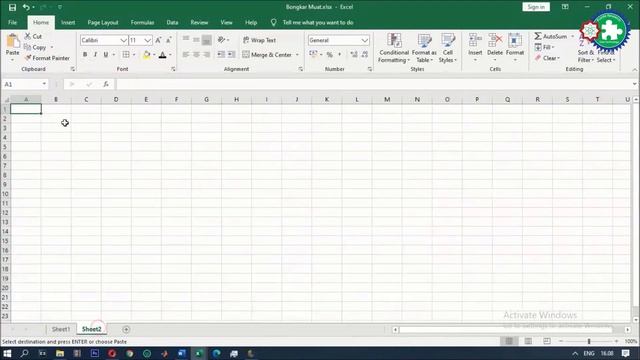Click the Delete cells icon
The height and width of the screenshot is (360, 640).
point(495,41)
